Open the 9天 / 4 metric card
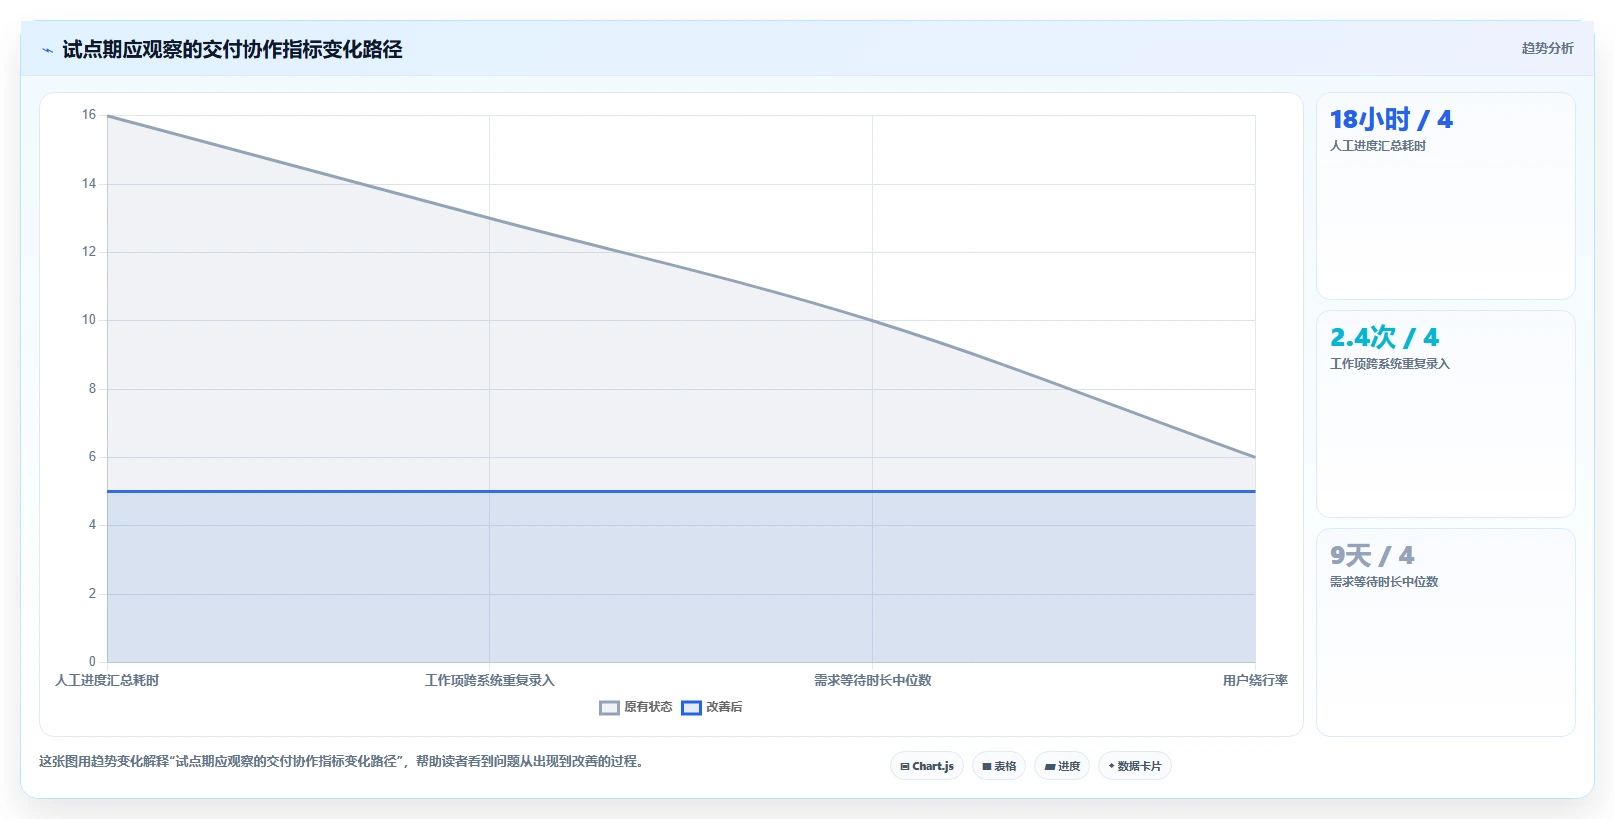 click(x=1445, y=632)
